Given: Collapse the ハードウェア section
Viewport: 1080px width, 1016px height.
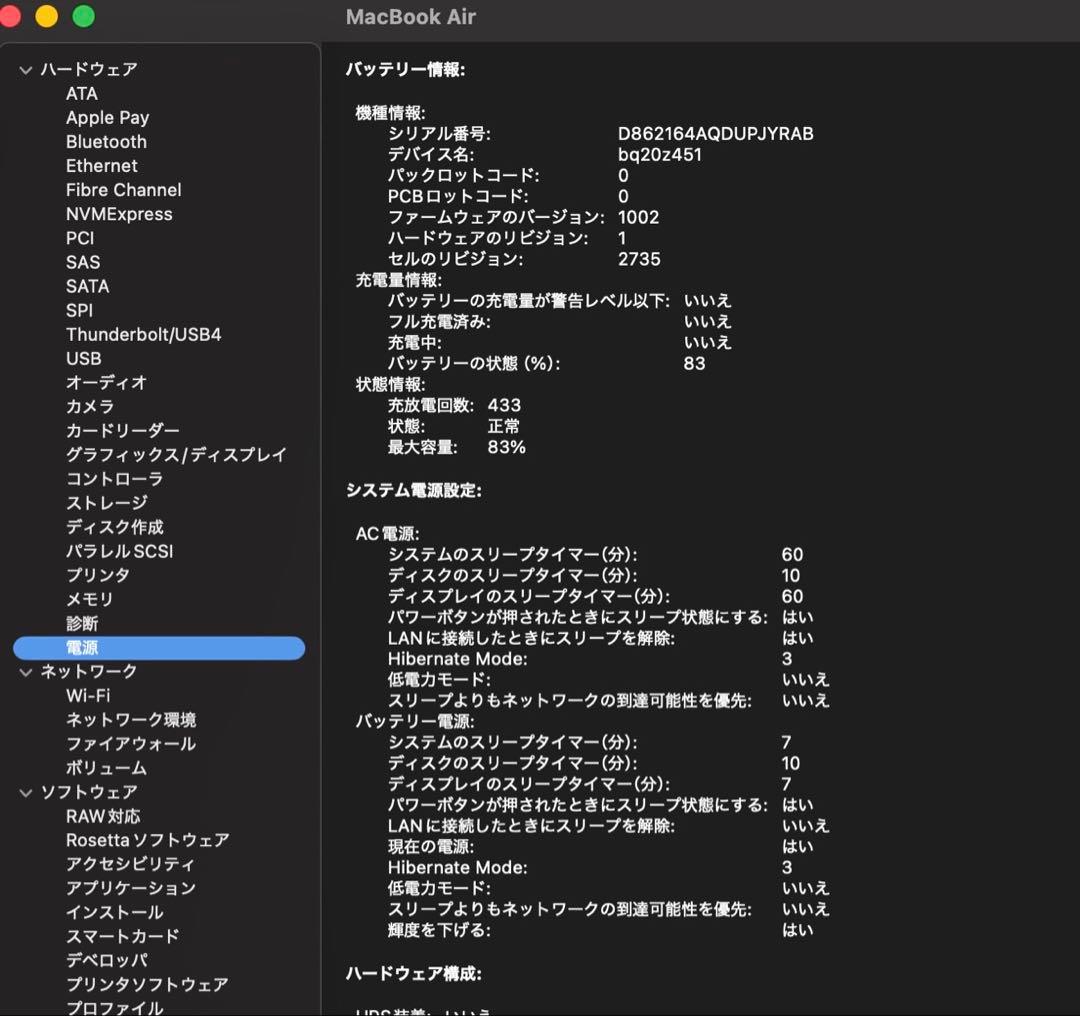Looking at the screenshot, I should (x=24, y=69).
